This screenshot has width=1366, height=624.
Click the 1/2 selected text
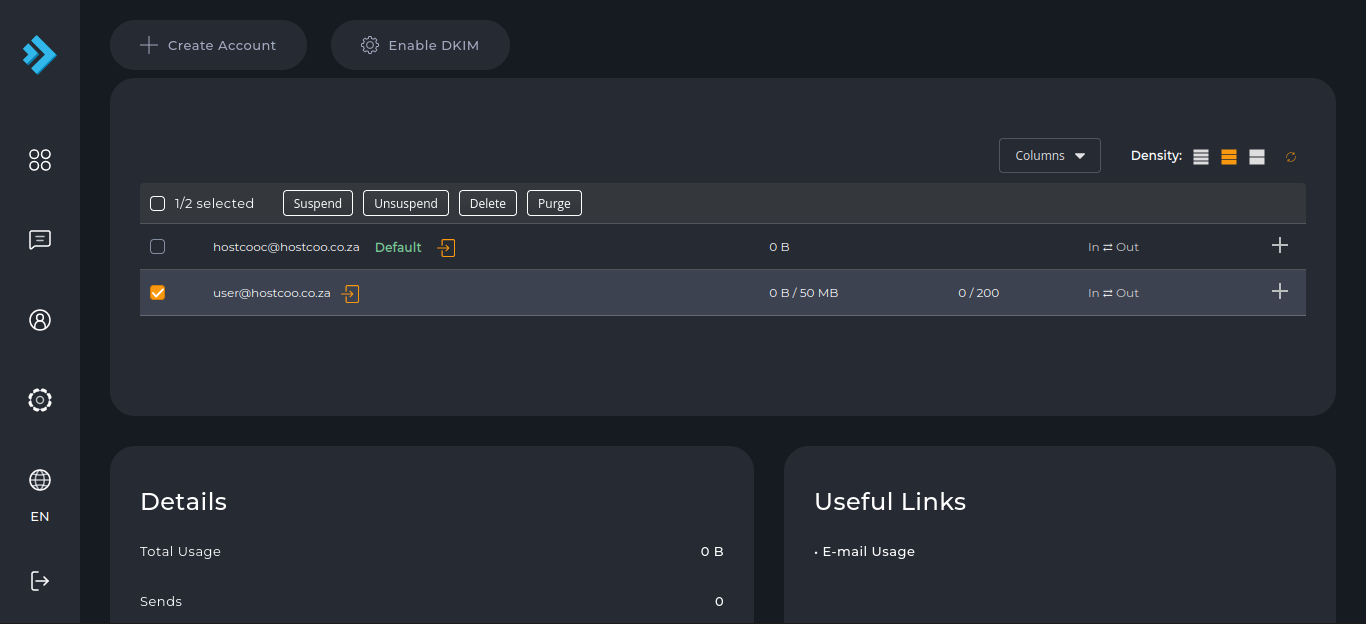[x=214, y=203]
